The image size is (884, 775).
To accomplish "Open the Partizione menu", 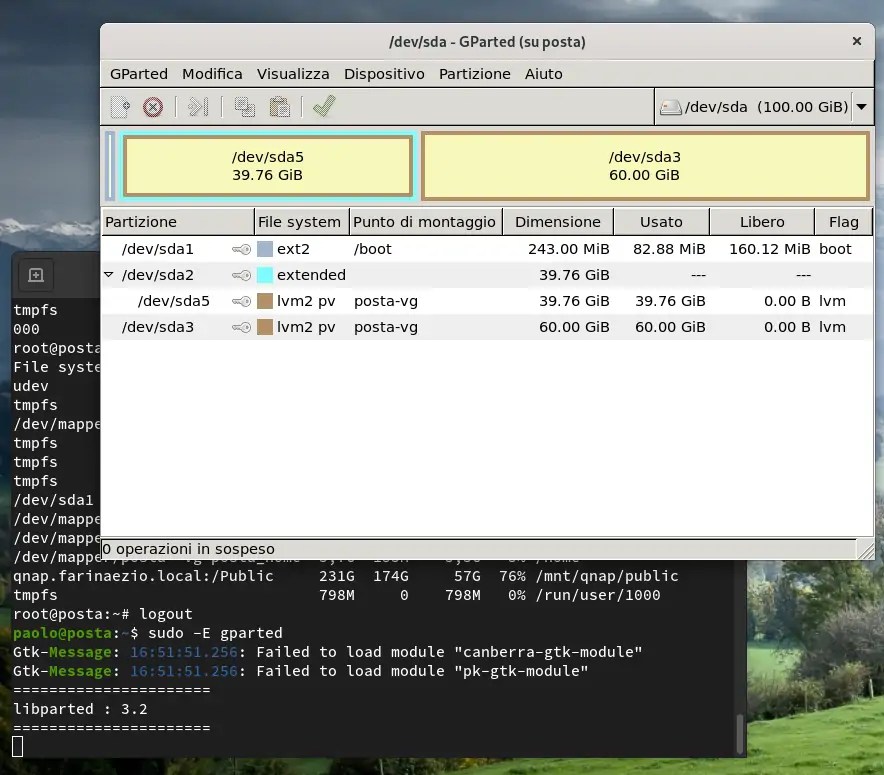I will (475, 74).
